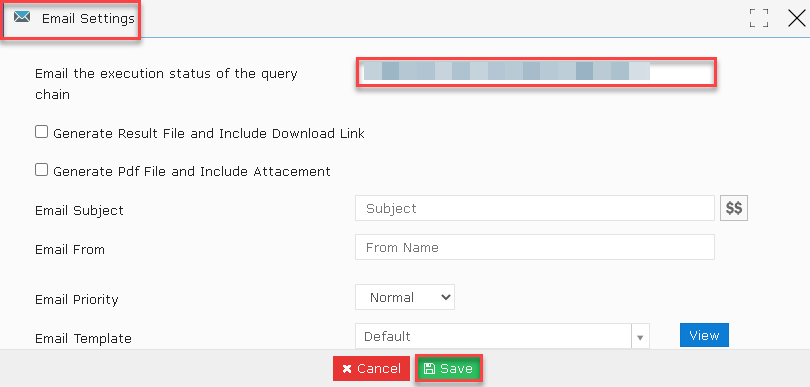Click the Email Template label
The width and height of the screenshot is (810, 387).
click(x=83, y=338)
